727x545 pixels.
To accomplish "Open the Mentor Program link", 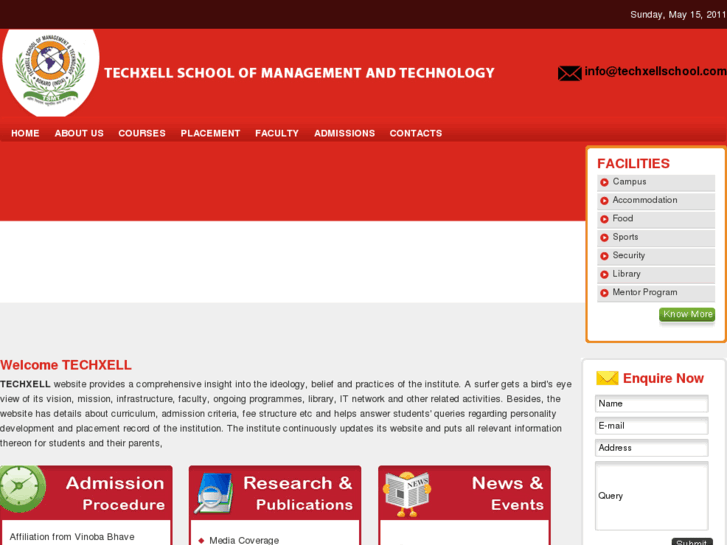I will click(x=645, y=293).
